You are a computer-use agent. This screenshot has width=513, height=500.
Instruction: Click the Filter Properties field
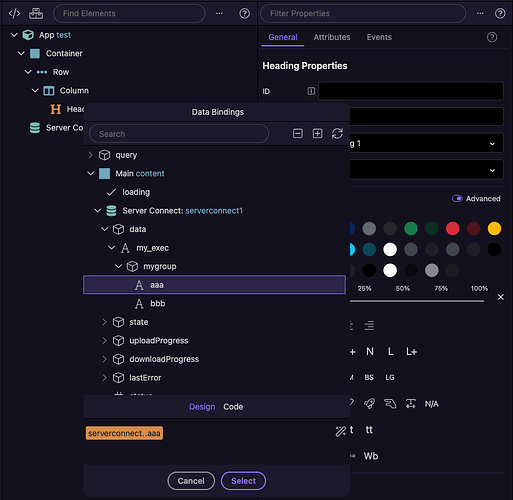click(363, 13)
